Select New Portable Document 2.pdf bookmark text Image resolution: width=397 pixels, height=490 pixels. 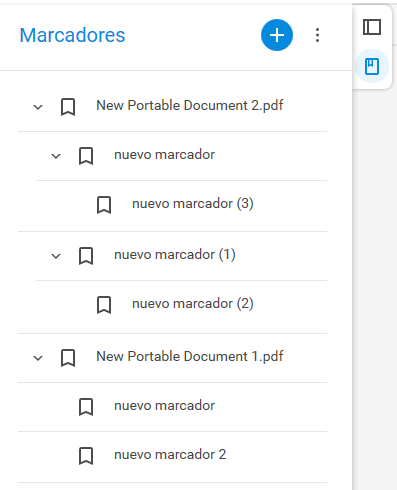click(190, 105)
